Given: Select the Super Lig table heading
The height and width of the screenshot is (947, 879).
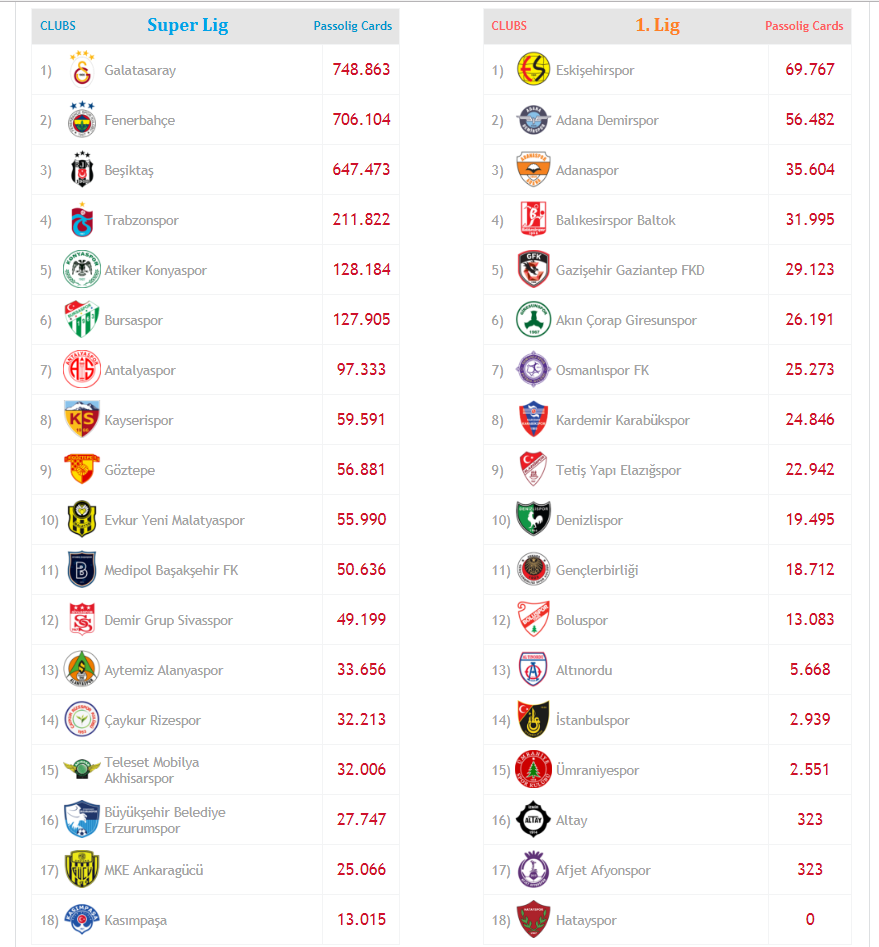Looking at the screenshot, I should click(x=187, y=26).
